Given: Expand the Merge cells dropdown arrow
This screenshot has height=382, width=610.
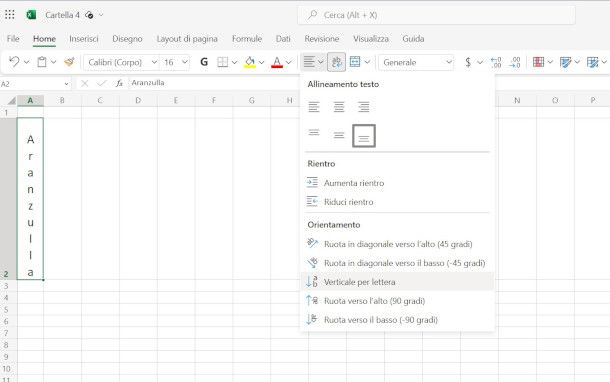Looking at the screenshot, I should coord(367,62).
